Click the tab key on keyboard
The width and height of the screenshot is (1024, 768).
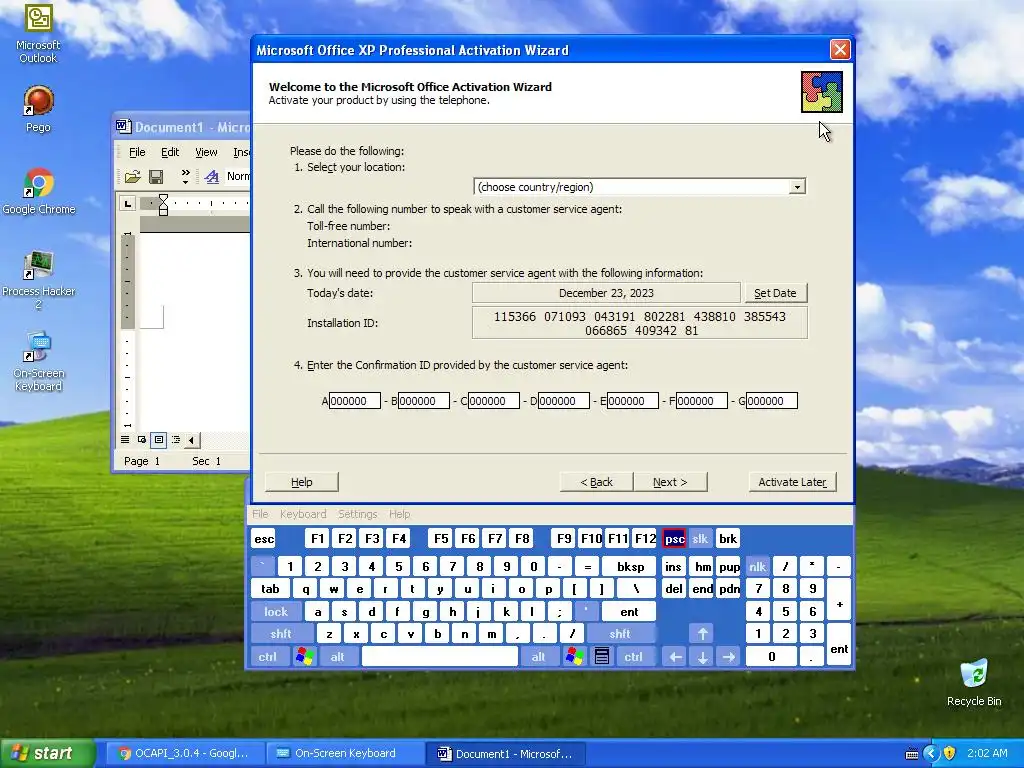270,588
